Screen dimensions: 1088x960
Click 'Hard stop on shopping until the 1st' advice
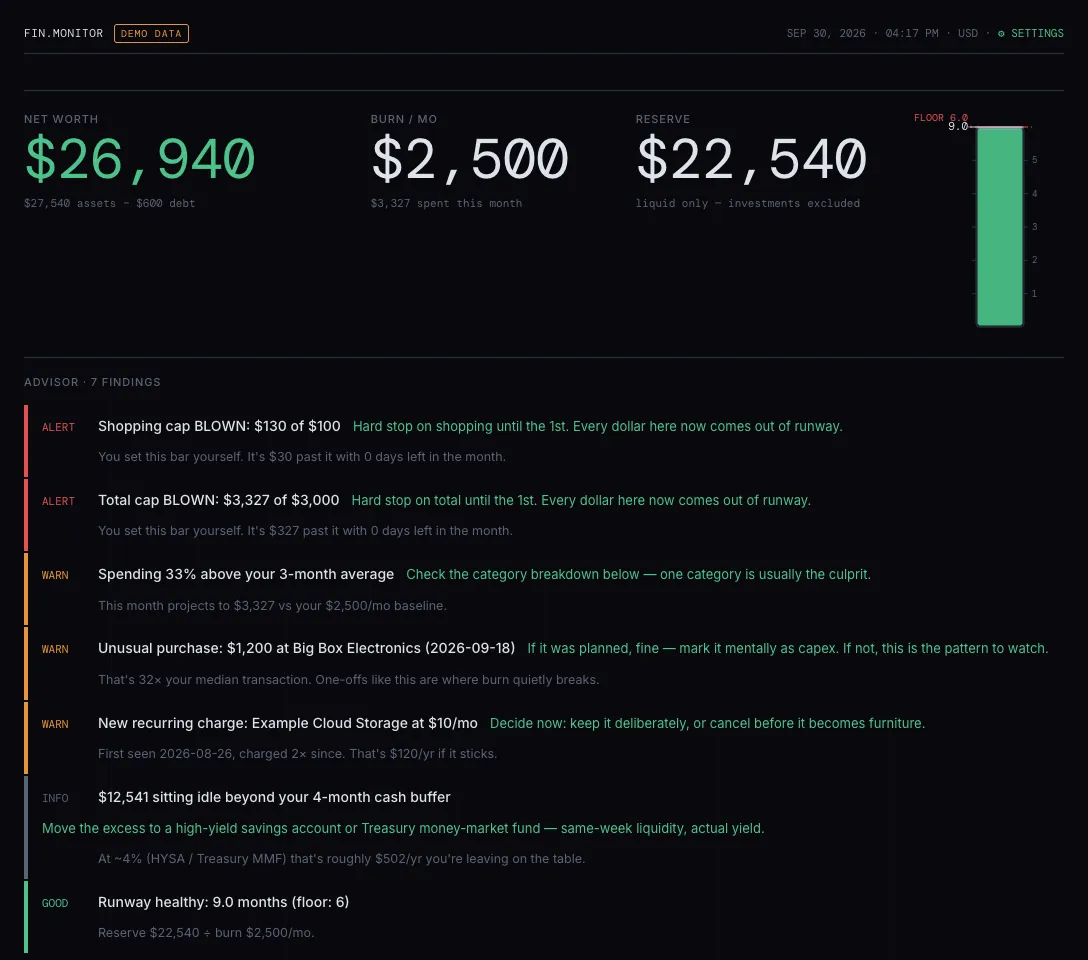597,427
